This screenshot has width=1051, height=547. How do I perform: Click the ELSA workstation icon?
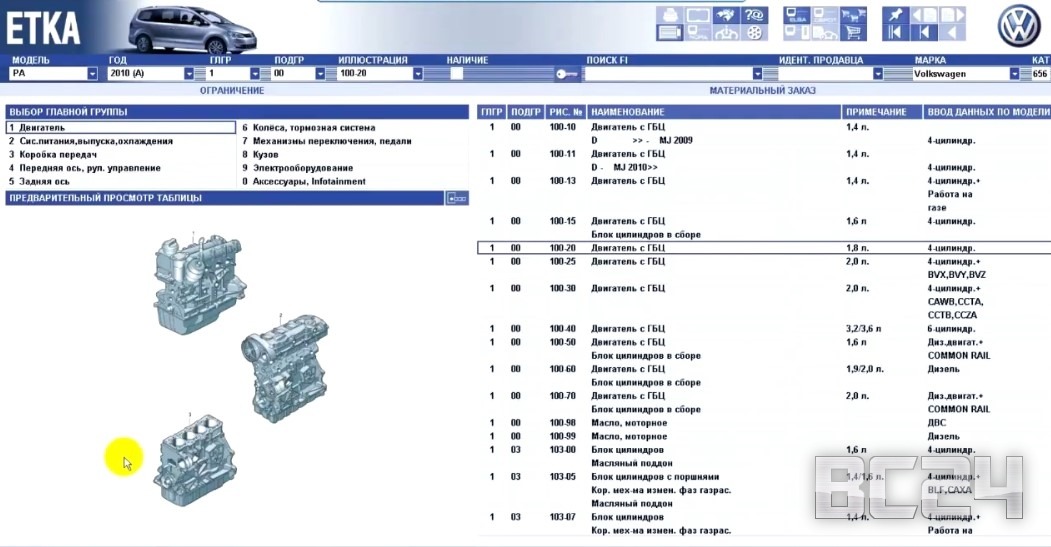798,16
